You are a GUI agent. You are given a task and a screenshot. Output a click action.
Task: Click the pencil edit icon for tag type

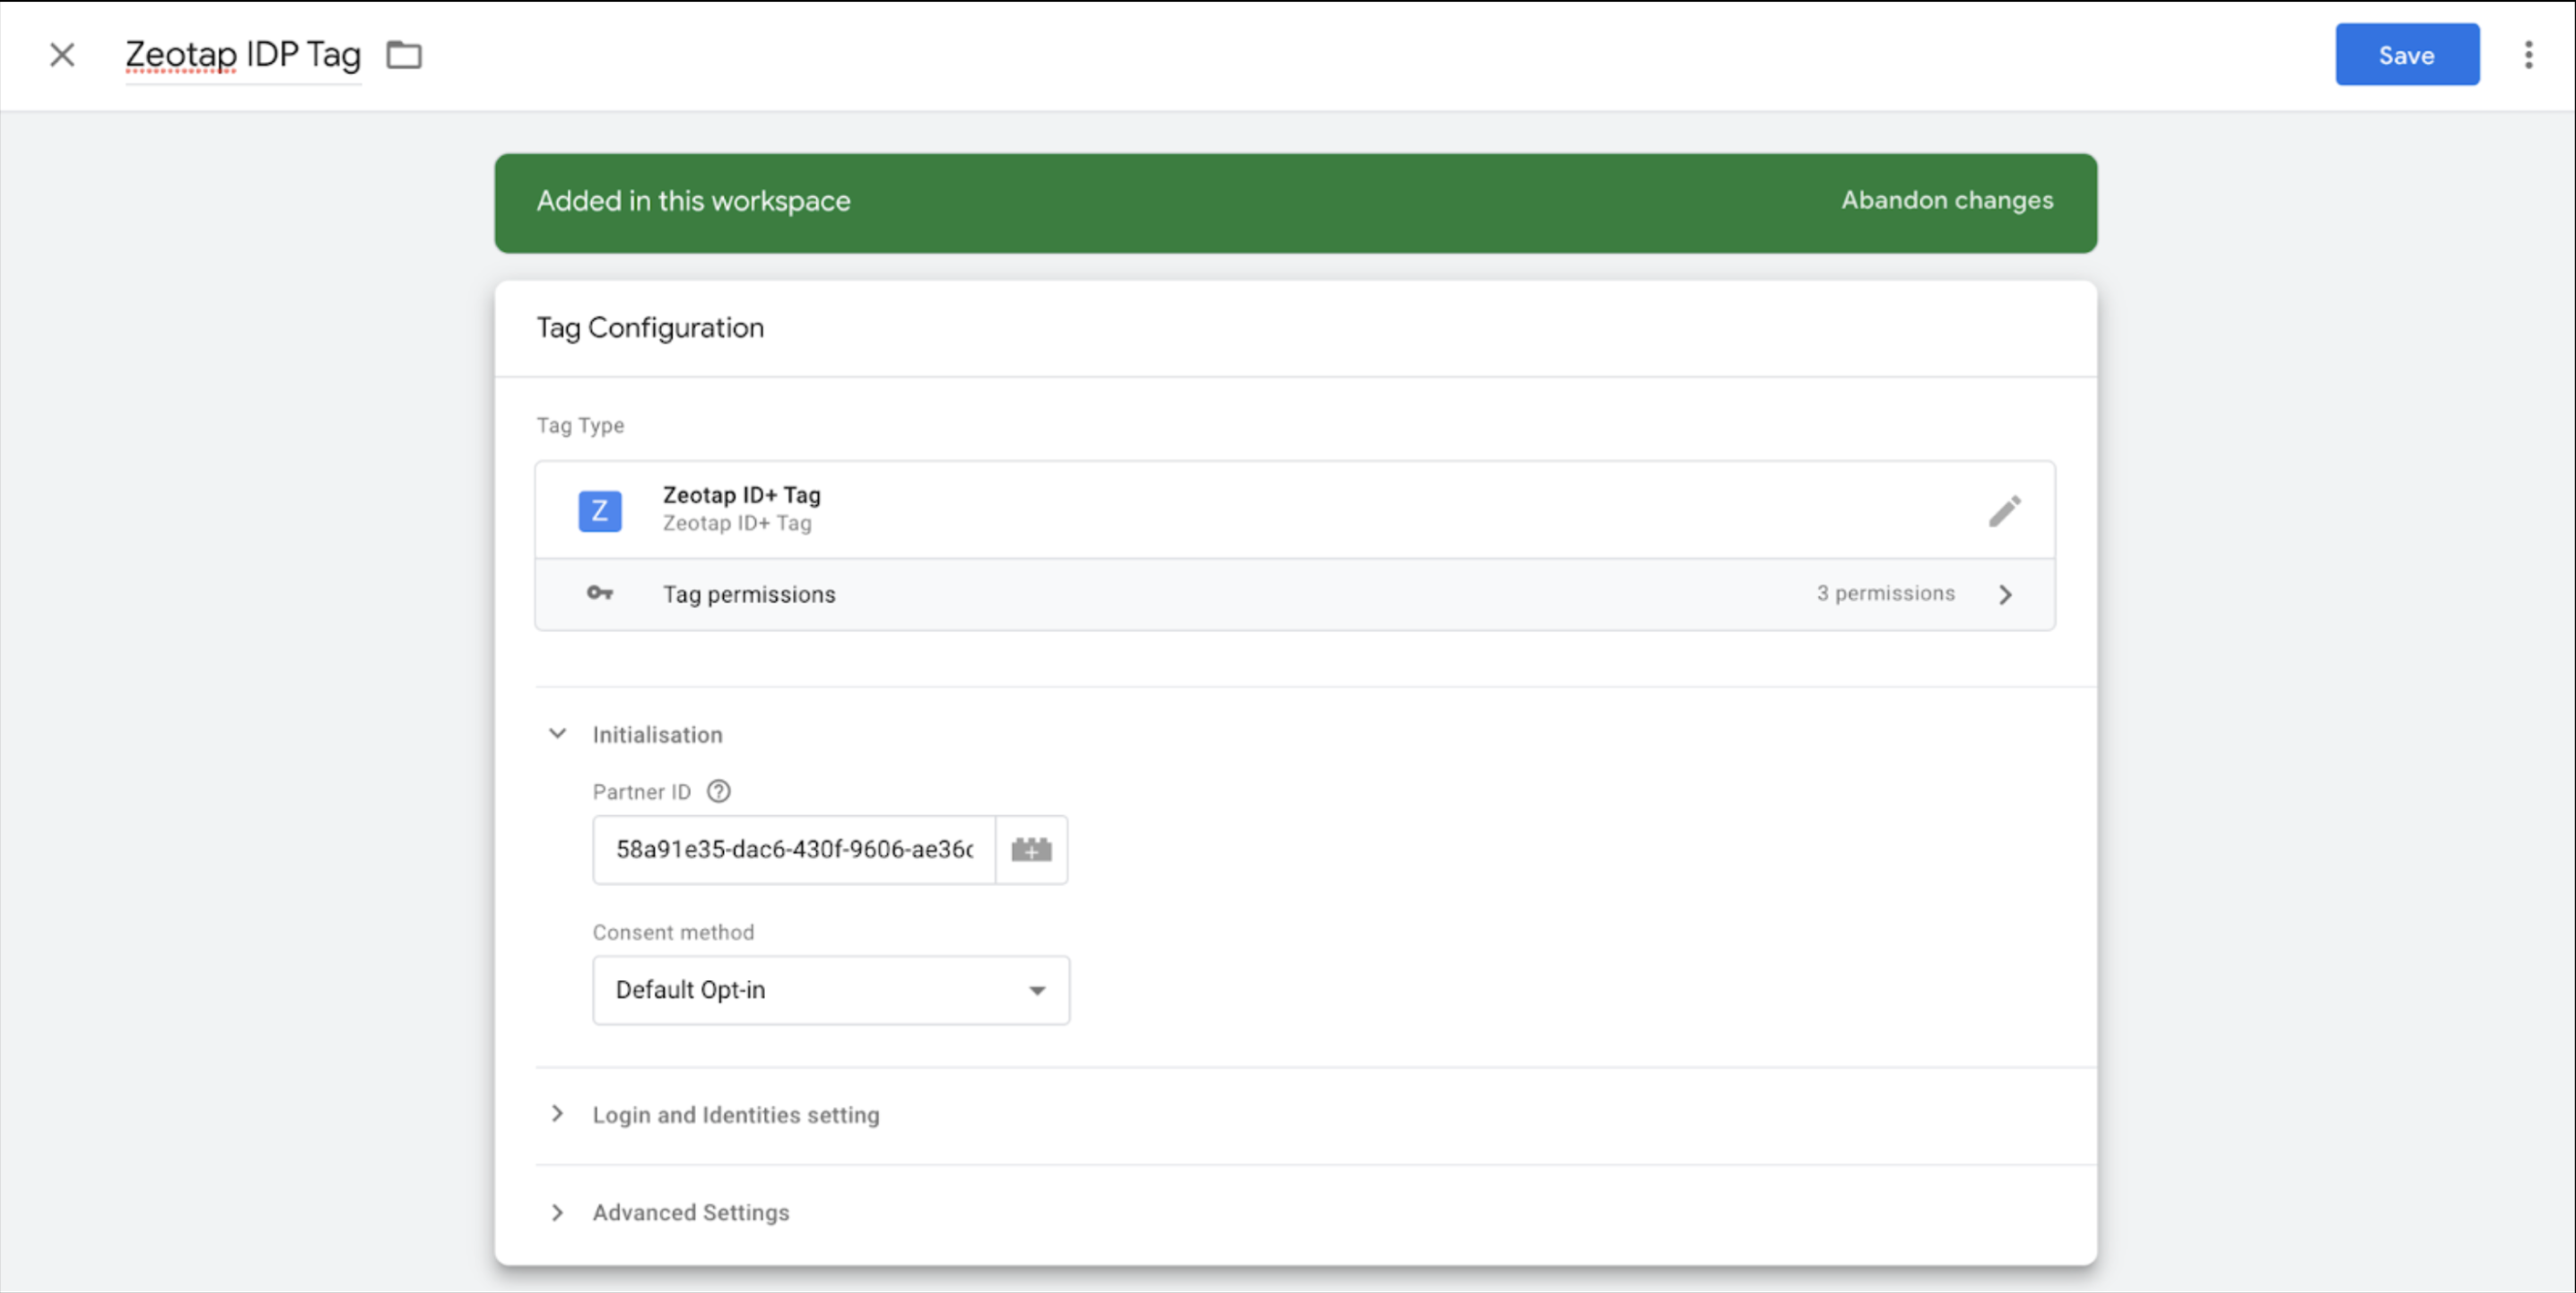[x=2004, y=511]
